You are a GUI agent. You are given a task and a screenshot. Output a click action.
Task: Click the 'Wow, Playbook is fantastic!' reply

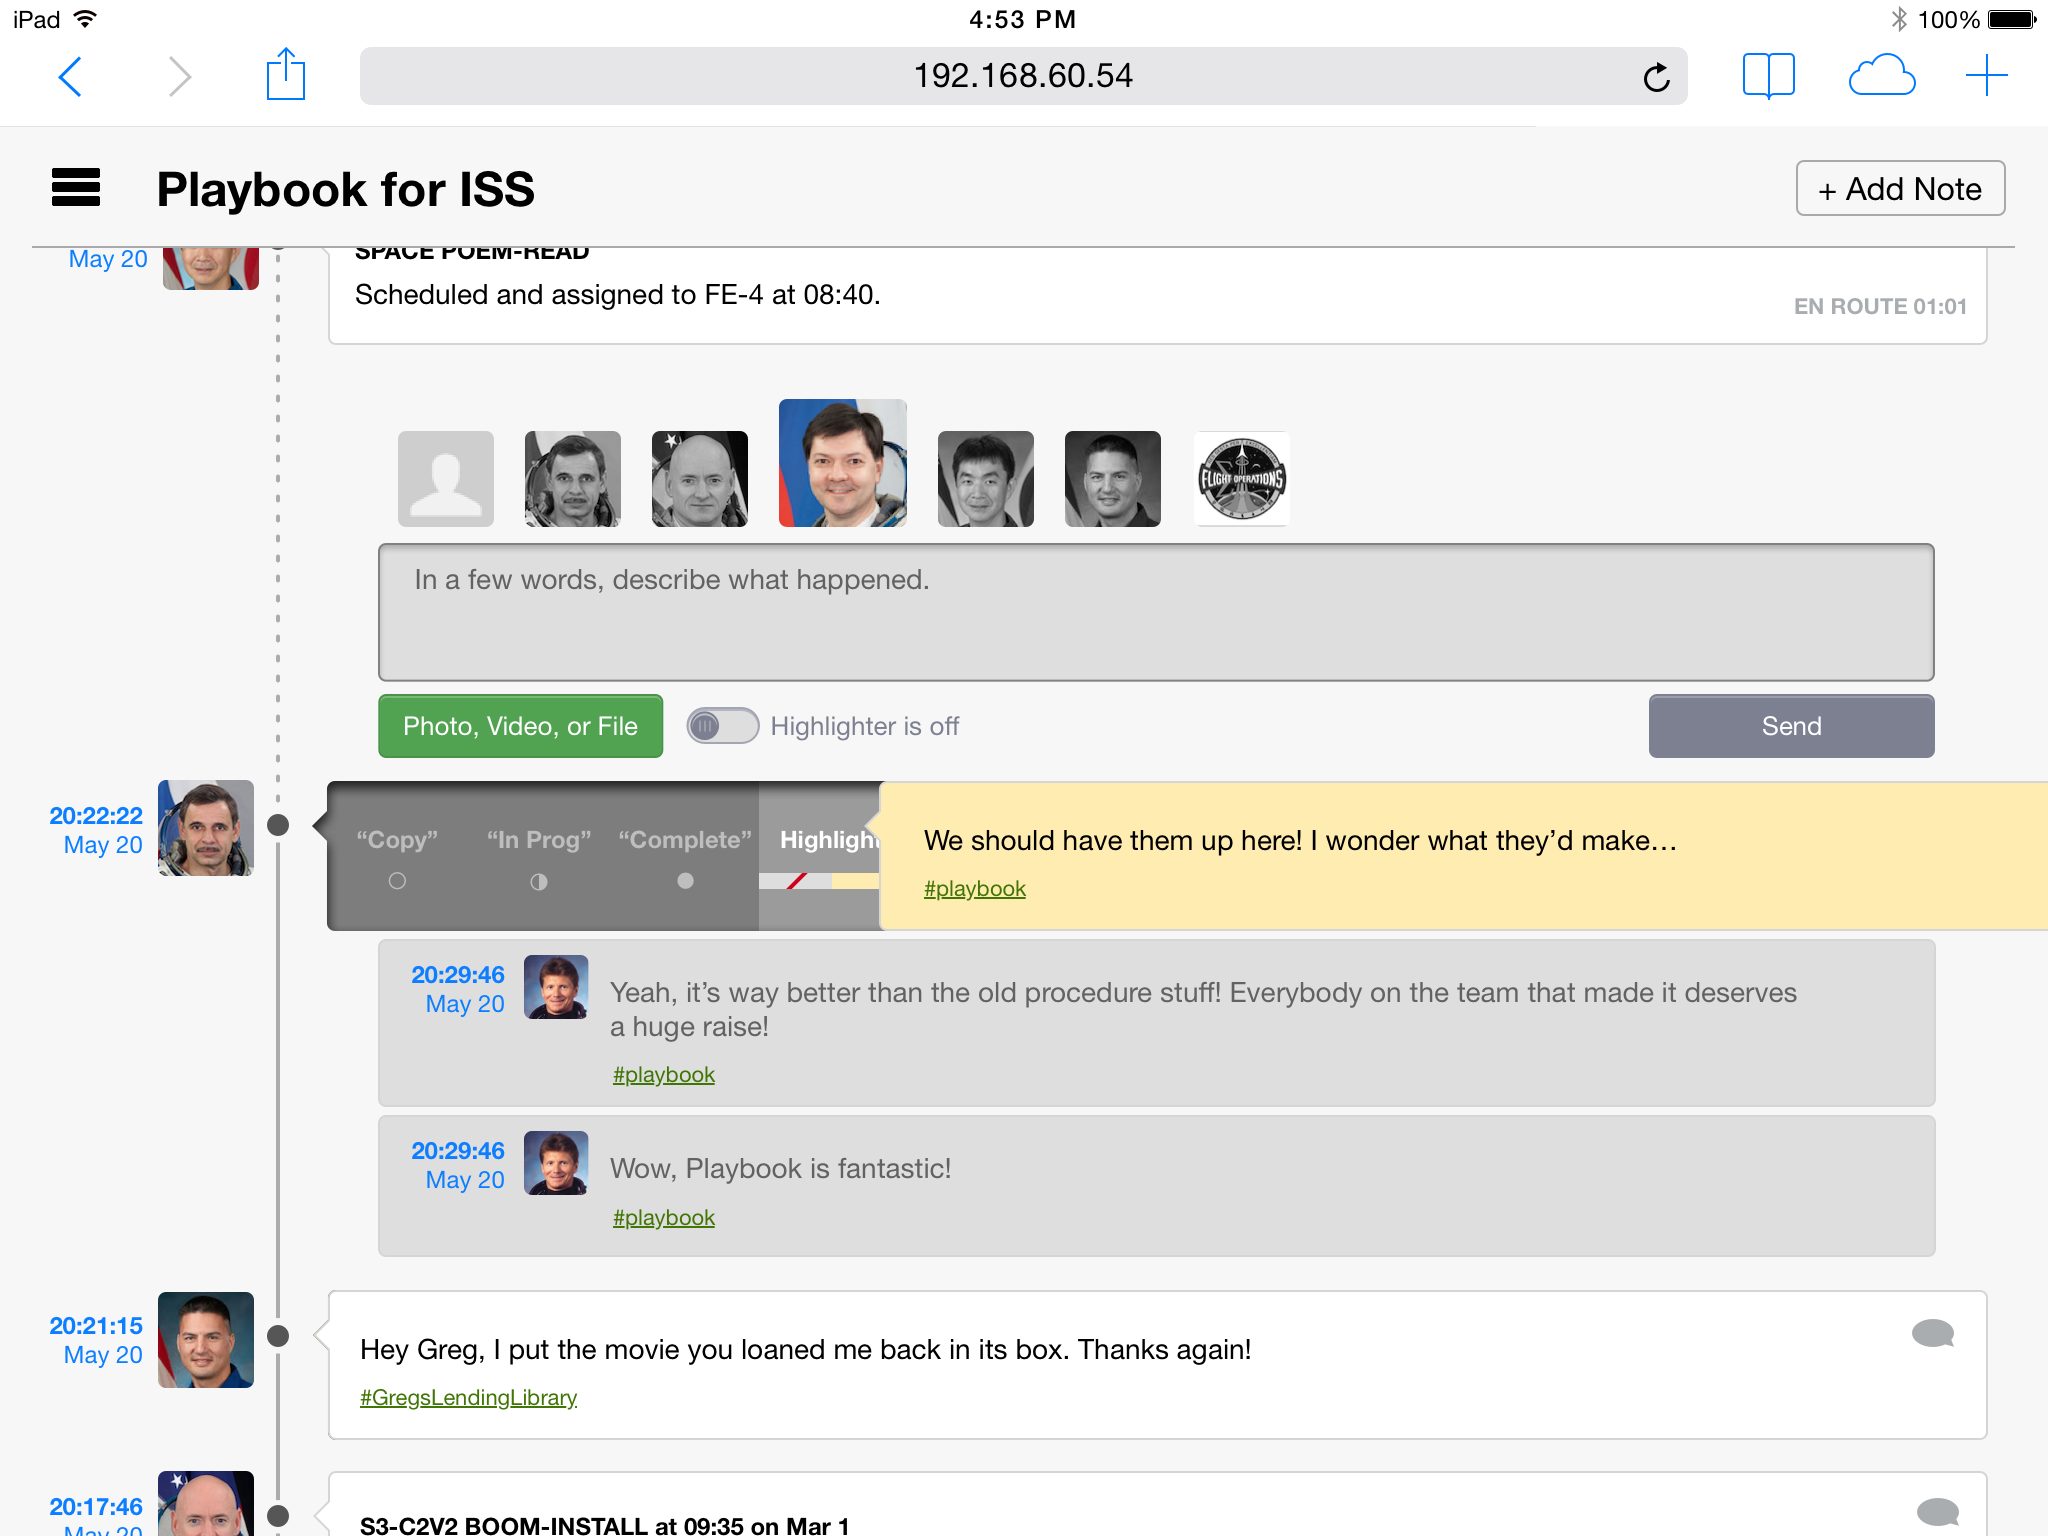coord(780,1168)
